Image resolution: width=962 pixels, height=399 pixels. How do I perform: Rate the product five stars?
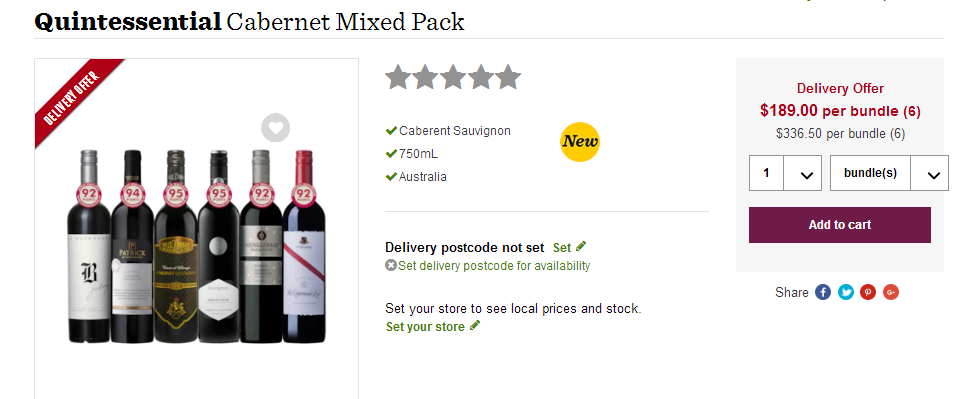point(508,77)
